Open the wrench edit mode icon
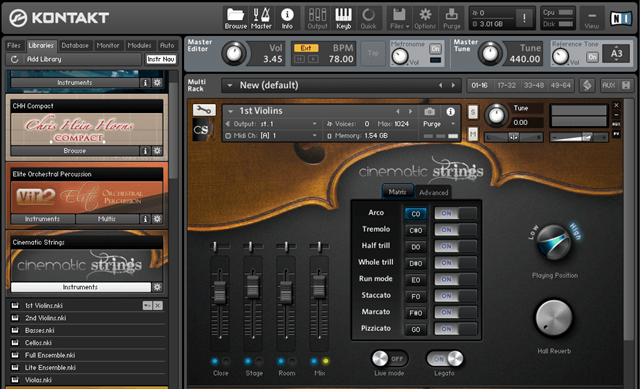 pos(204,110)
